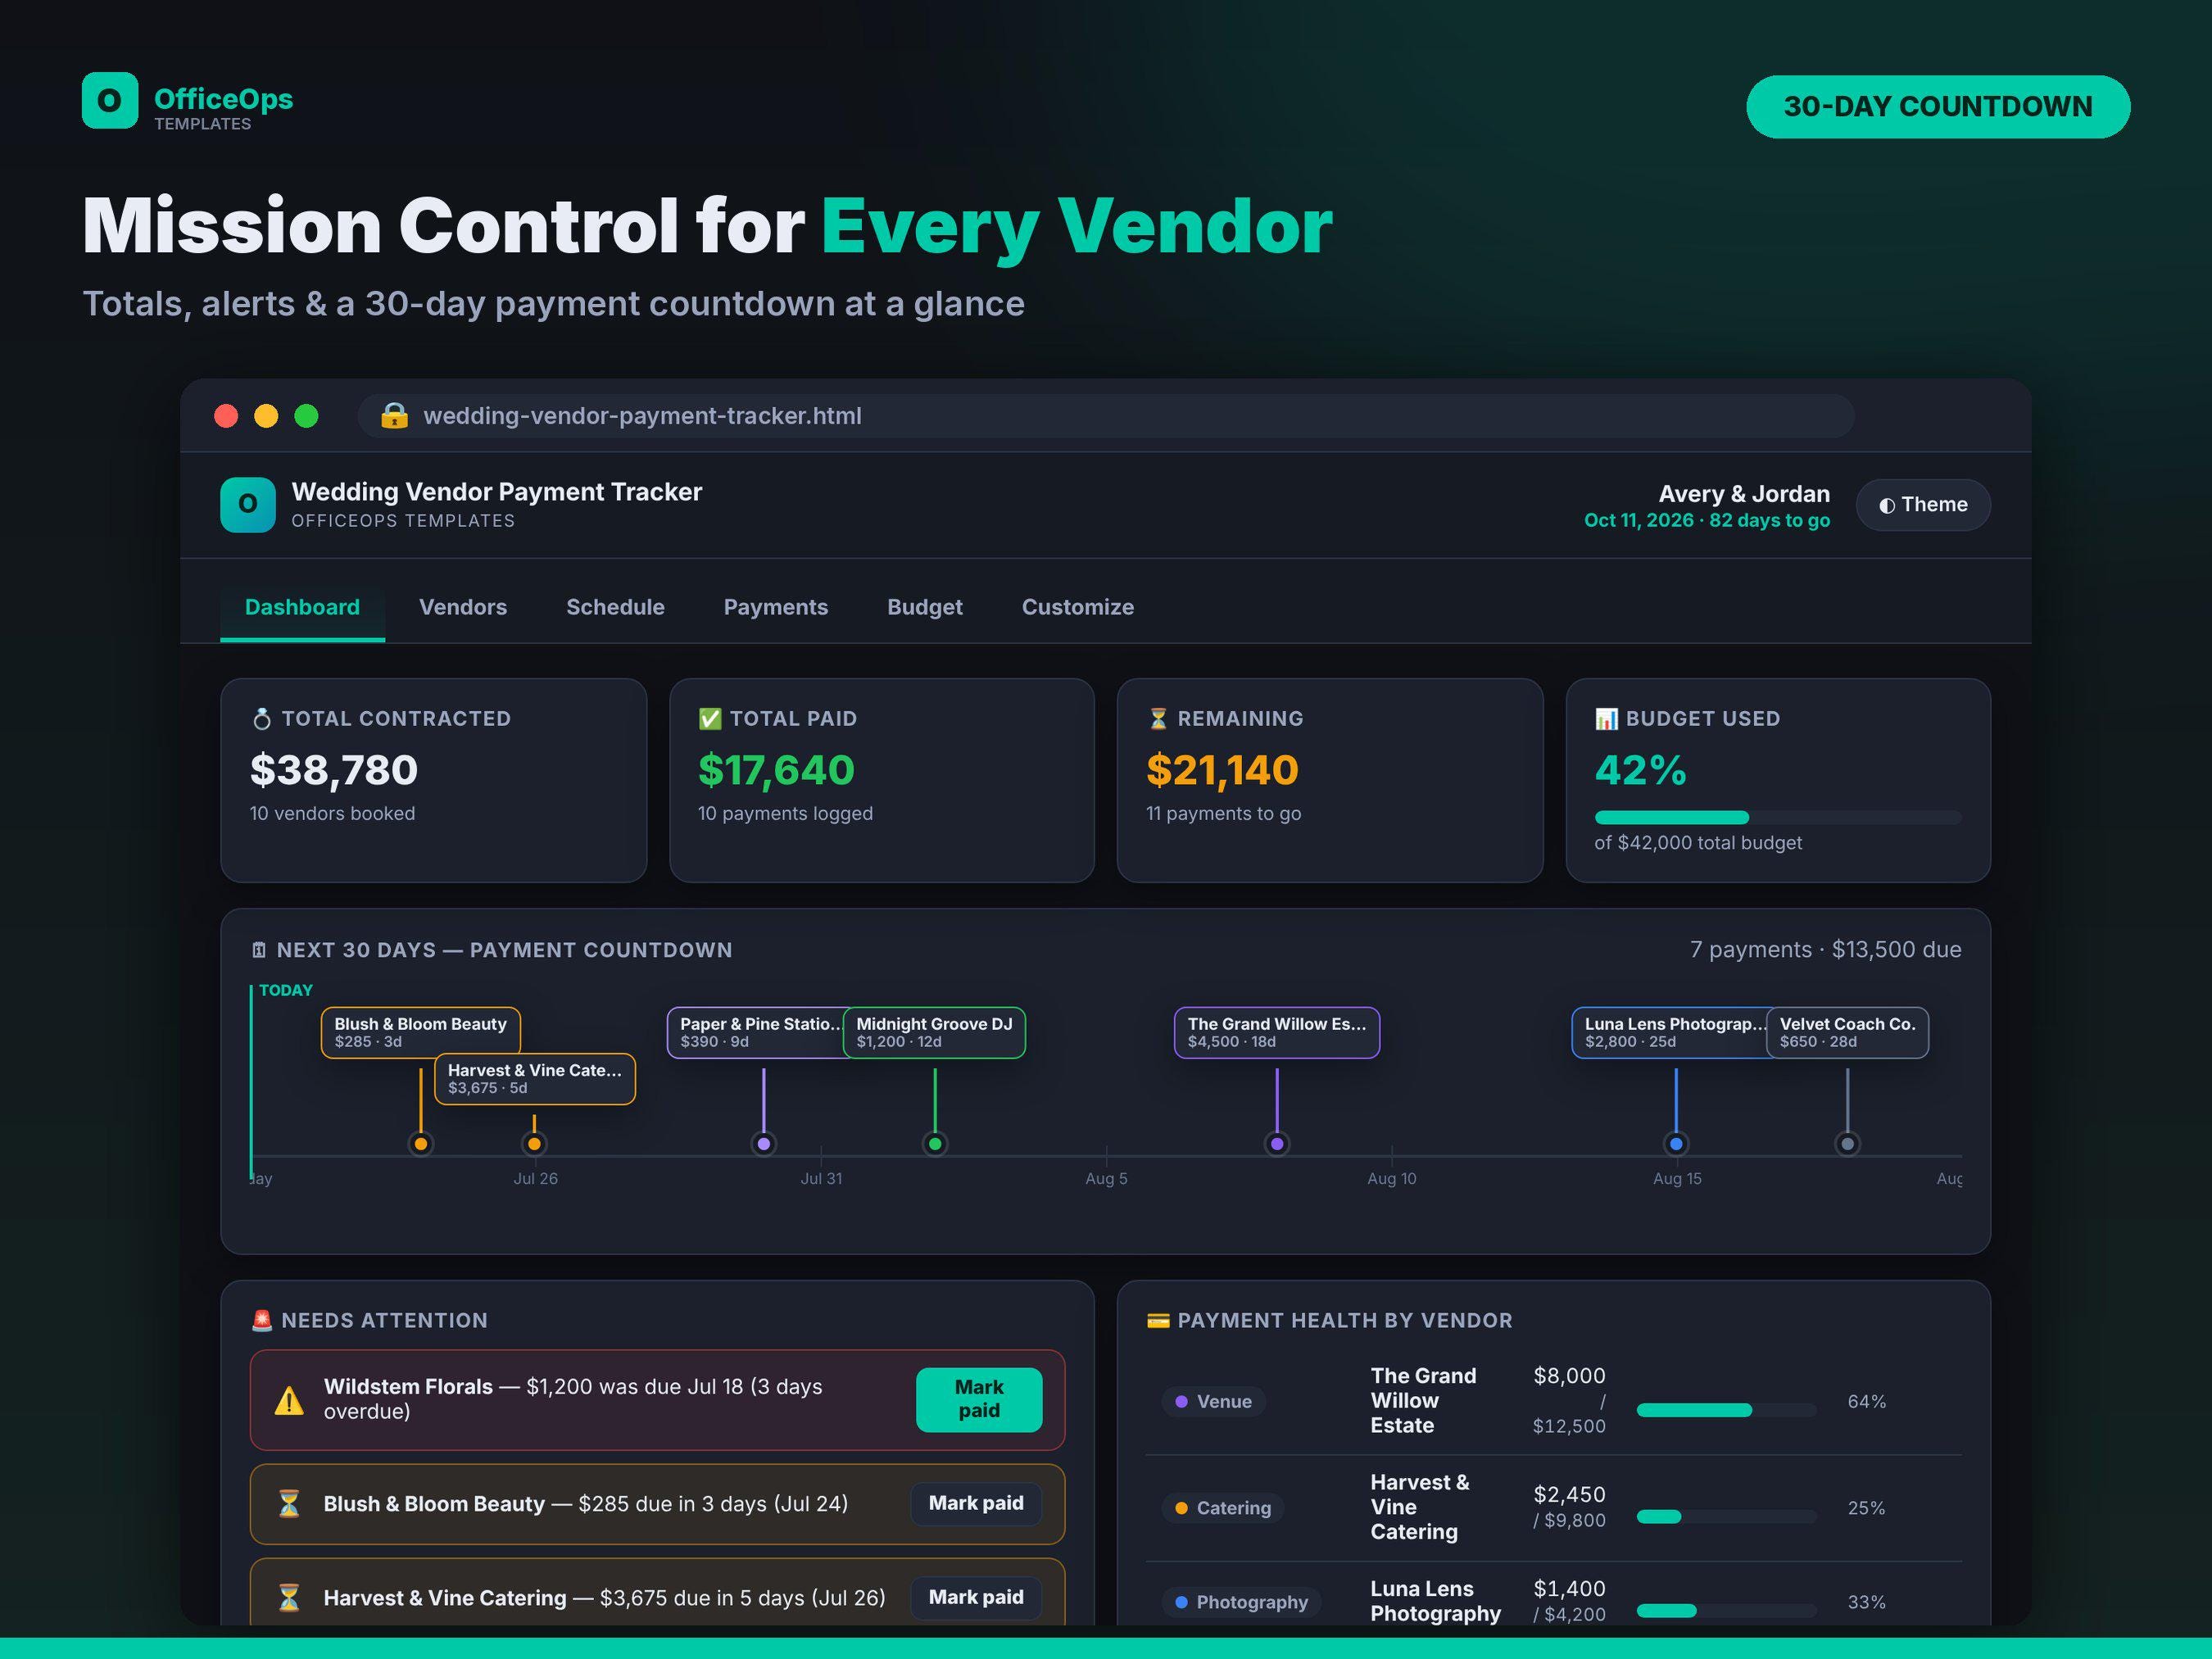Mark Harvest & Vine Catering as paid
The height and width of the screenshot is (1659, 2212).
tap(976, 1597)
